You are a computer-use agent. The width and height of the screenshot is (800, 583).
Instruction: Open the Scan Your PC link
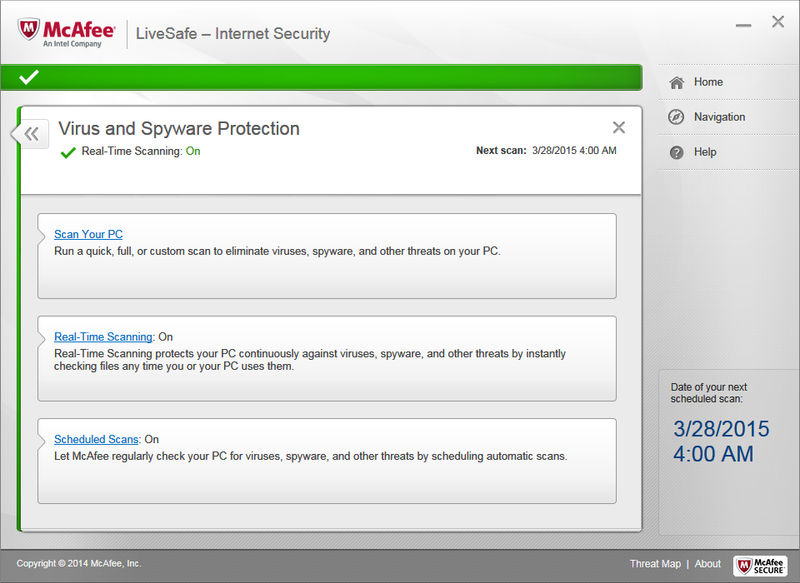click(x=88, y=234)
